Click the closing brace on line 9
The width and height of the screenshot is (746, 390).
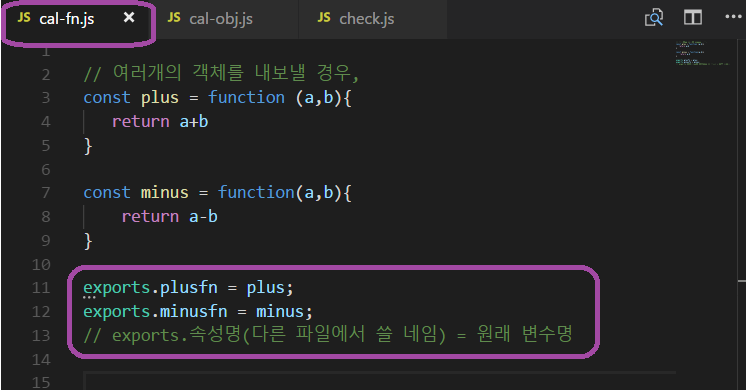pos(88,241)
